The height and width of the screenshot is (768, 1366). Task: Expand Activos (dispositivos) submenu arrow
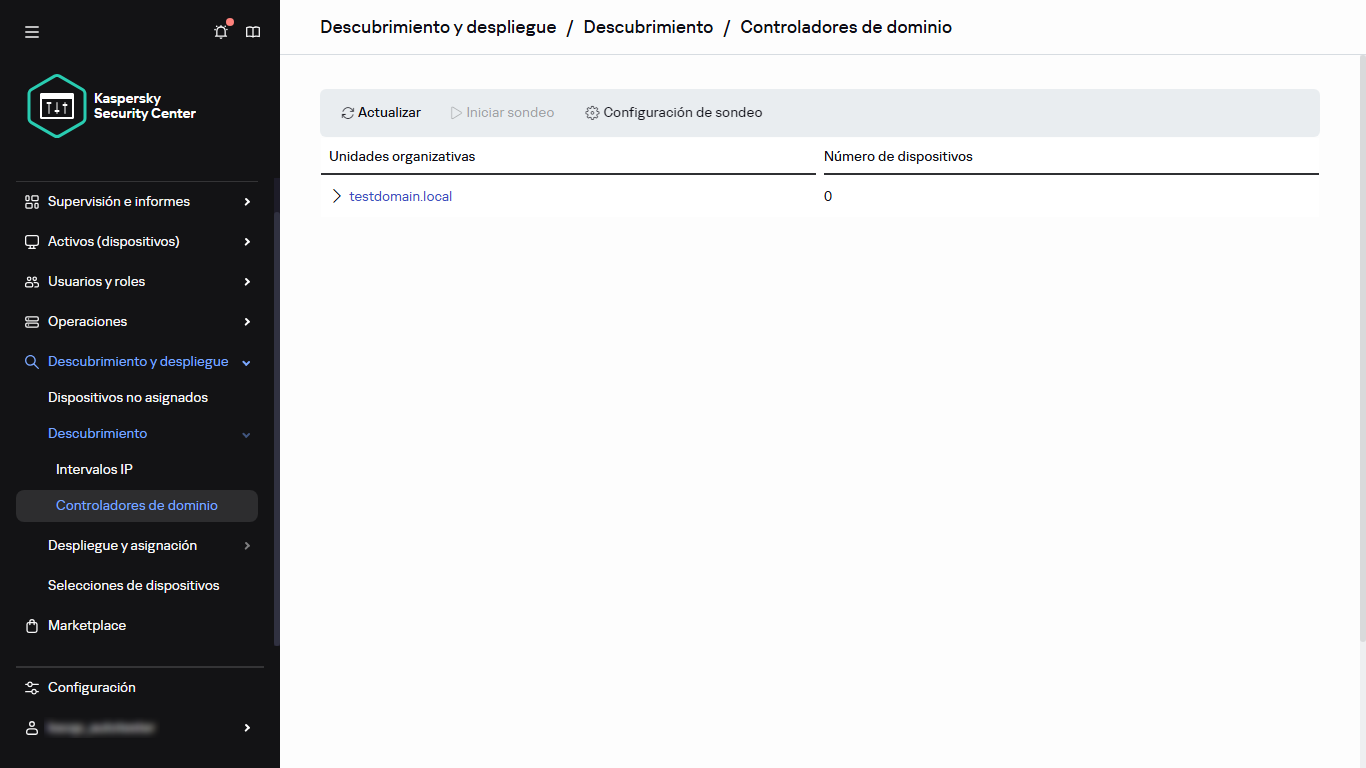coord(247,242)
